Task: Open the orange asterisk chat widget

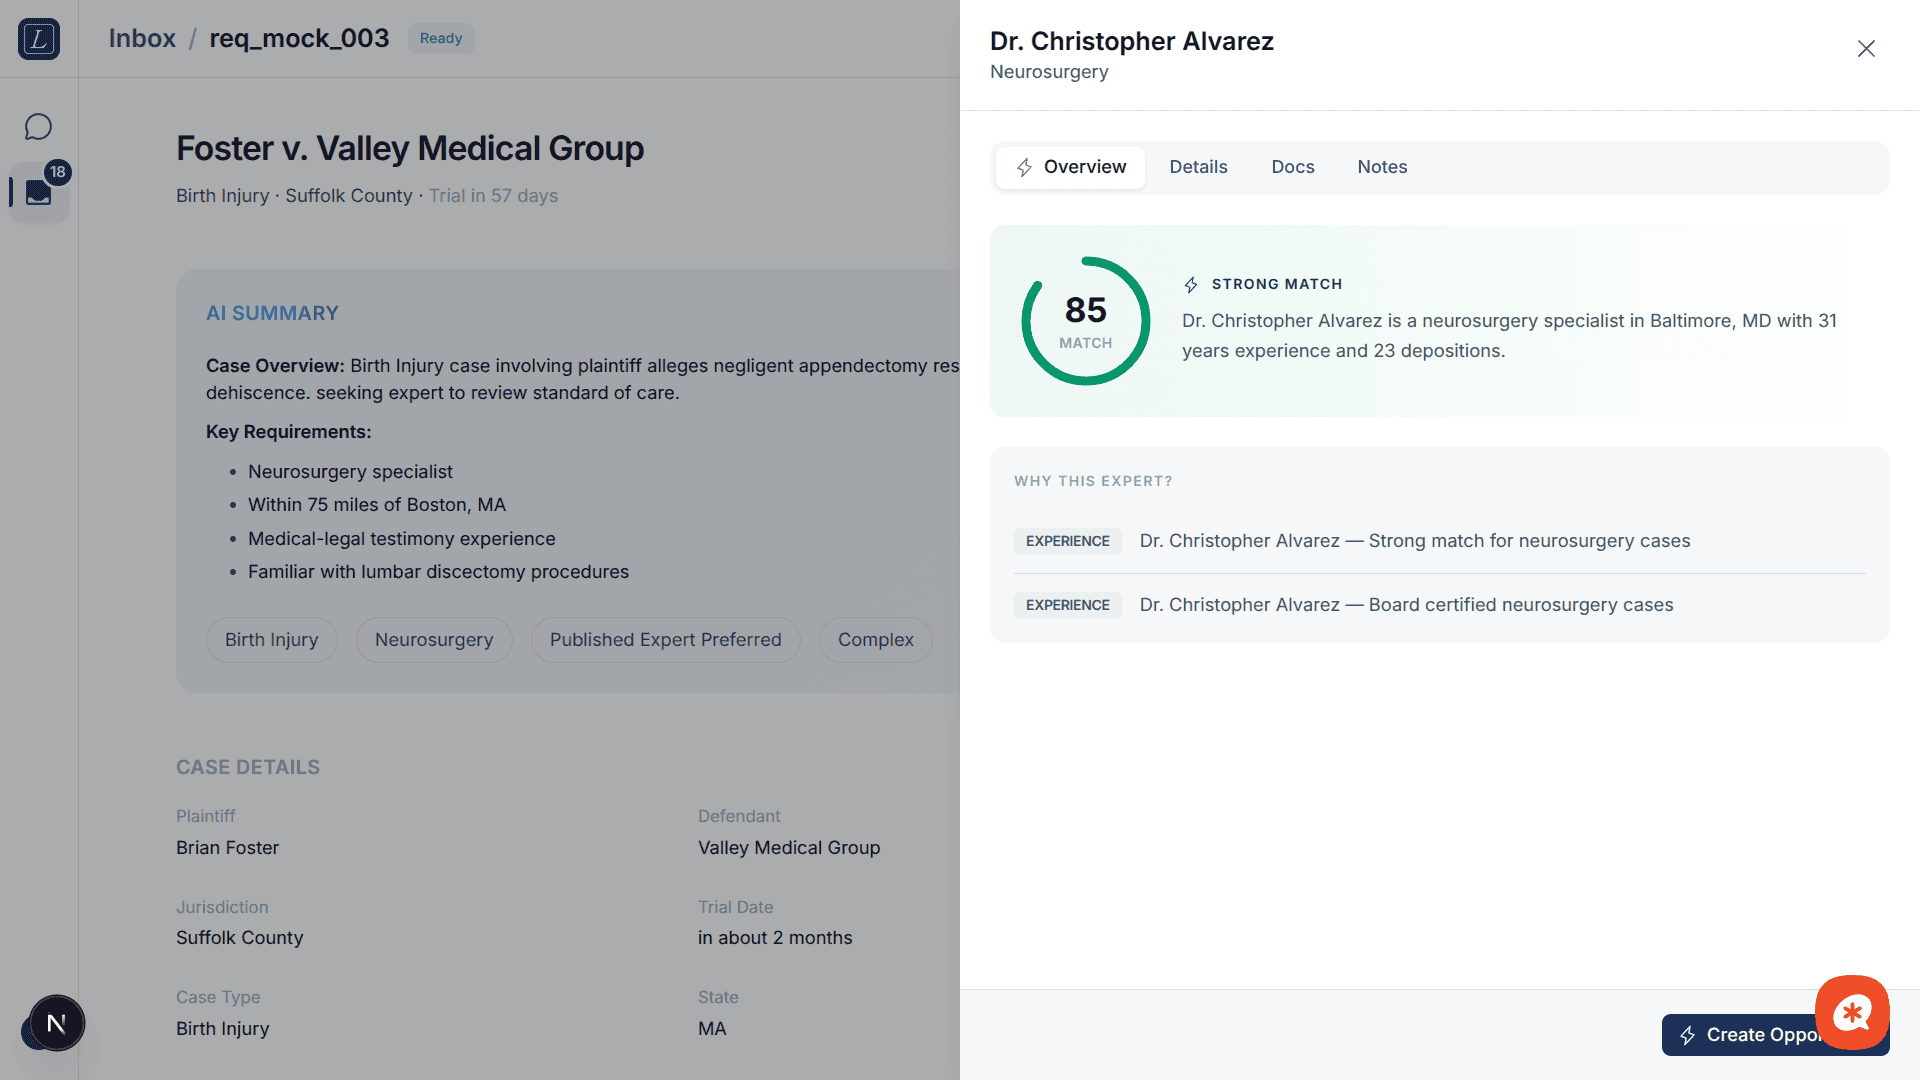Action: click(1851, 1012)
